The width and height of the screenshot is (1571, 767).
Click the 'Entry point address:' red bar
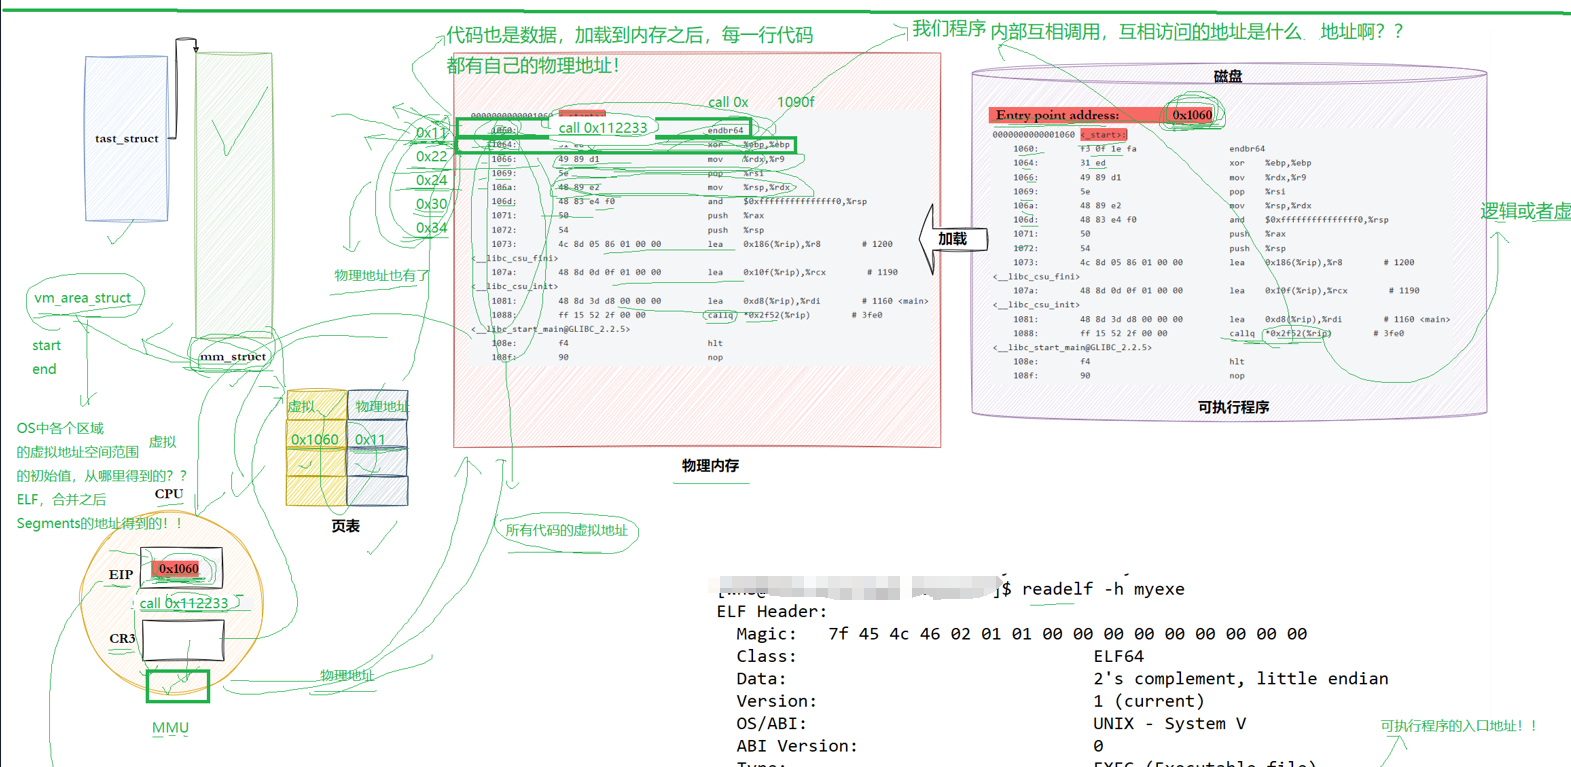pos(1102,115)
